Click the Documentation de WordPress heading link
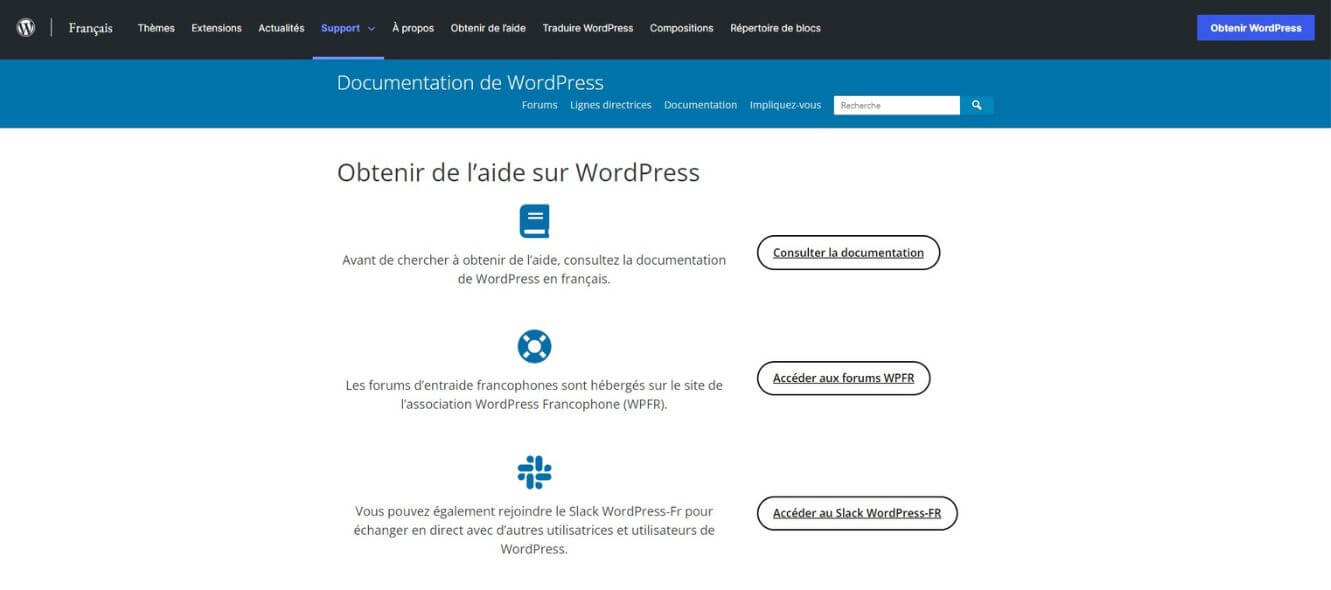 (x=470, y=83)
